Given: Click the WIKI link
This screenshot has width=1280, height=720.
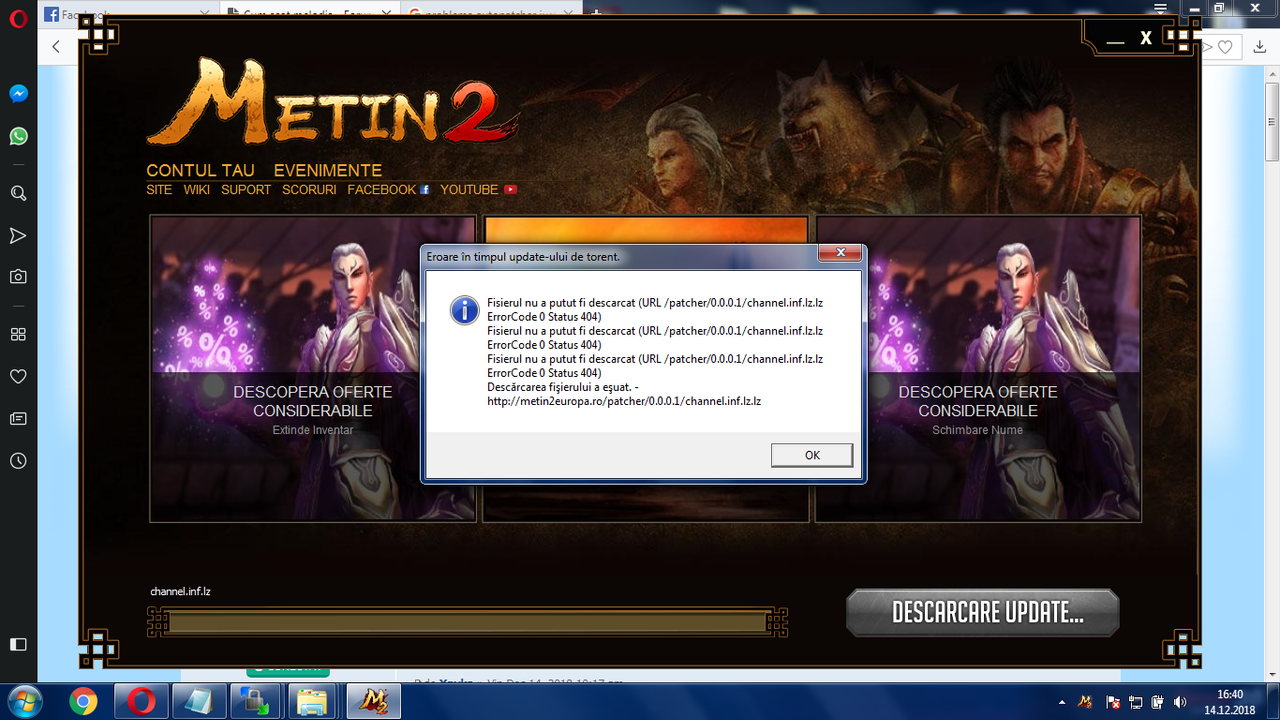Looking at the screenshot, I should [x=196, y=189].
